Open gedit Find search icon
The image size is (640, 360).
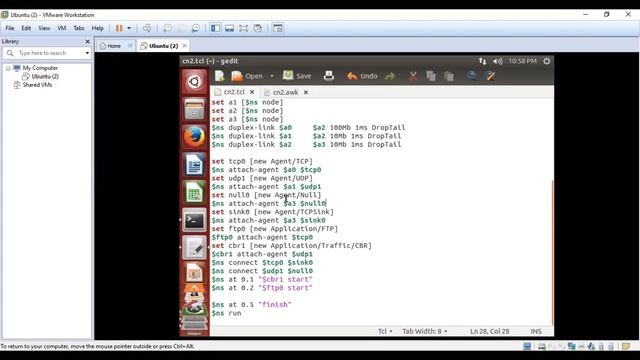pyautogui.click(x=472, y=76)
